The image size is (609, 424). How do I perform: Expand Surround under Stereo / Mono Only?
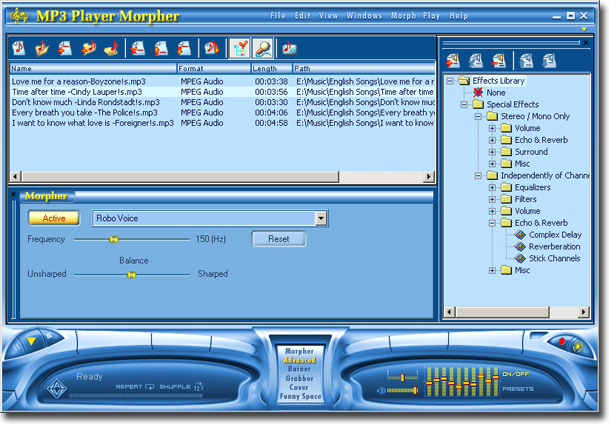coord(492,152)
